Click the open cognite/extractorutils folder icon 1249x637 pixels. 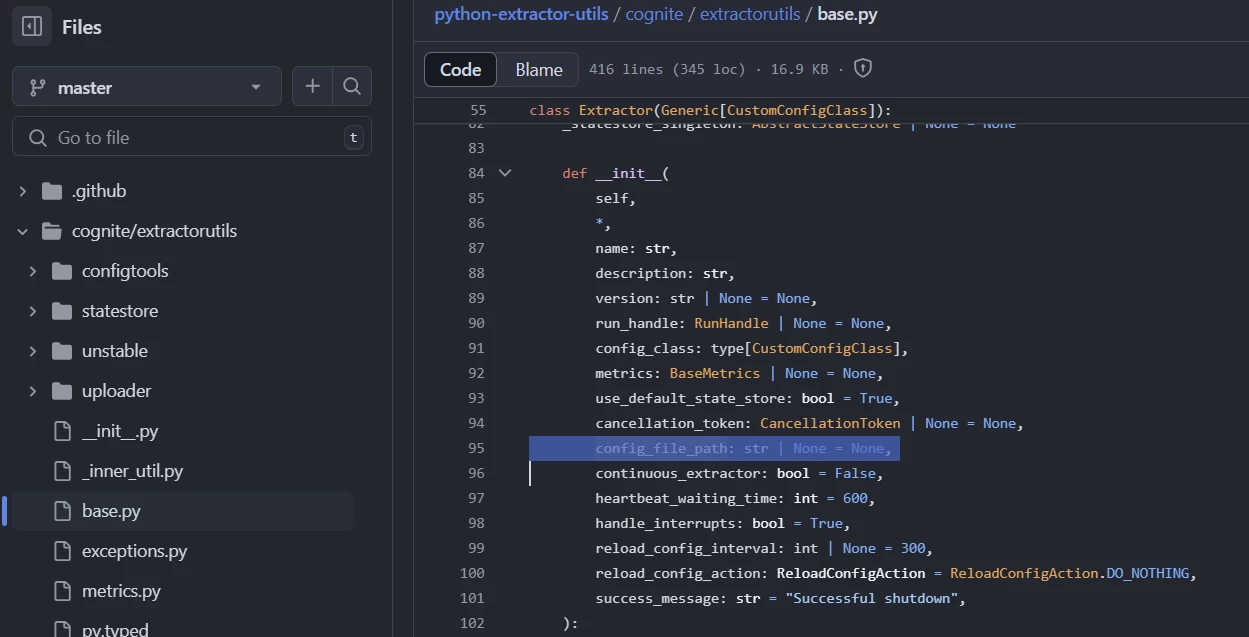coord(52,231)
